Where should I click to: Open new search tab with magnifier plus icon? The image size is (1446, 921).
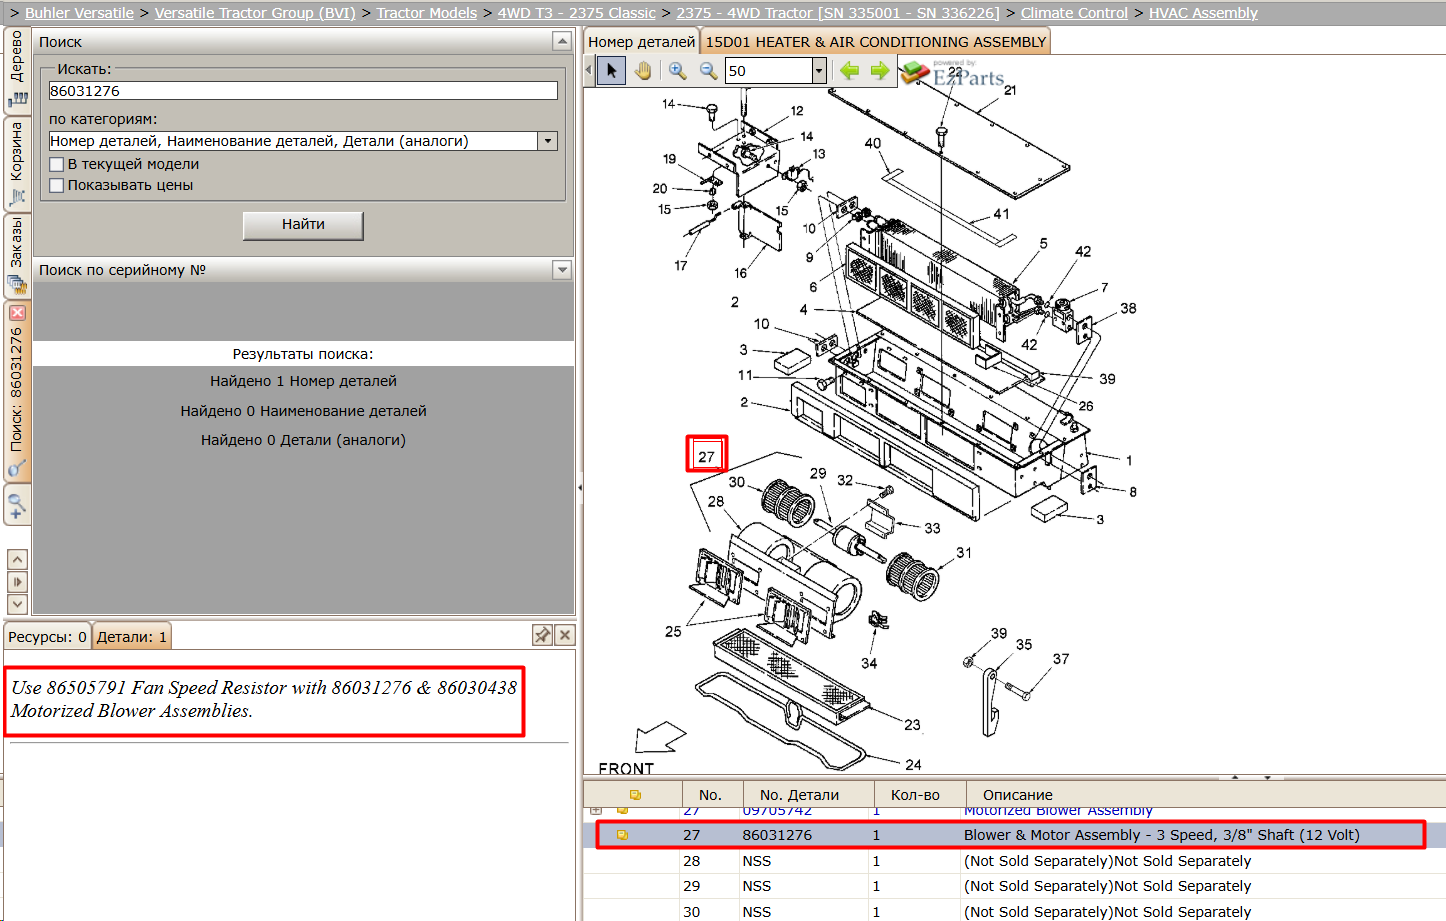tap(17, 505)
